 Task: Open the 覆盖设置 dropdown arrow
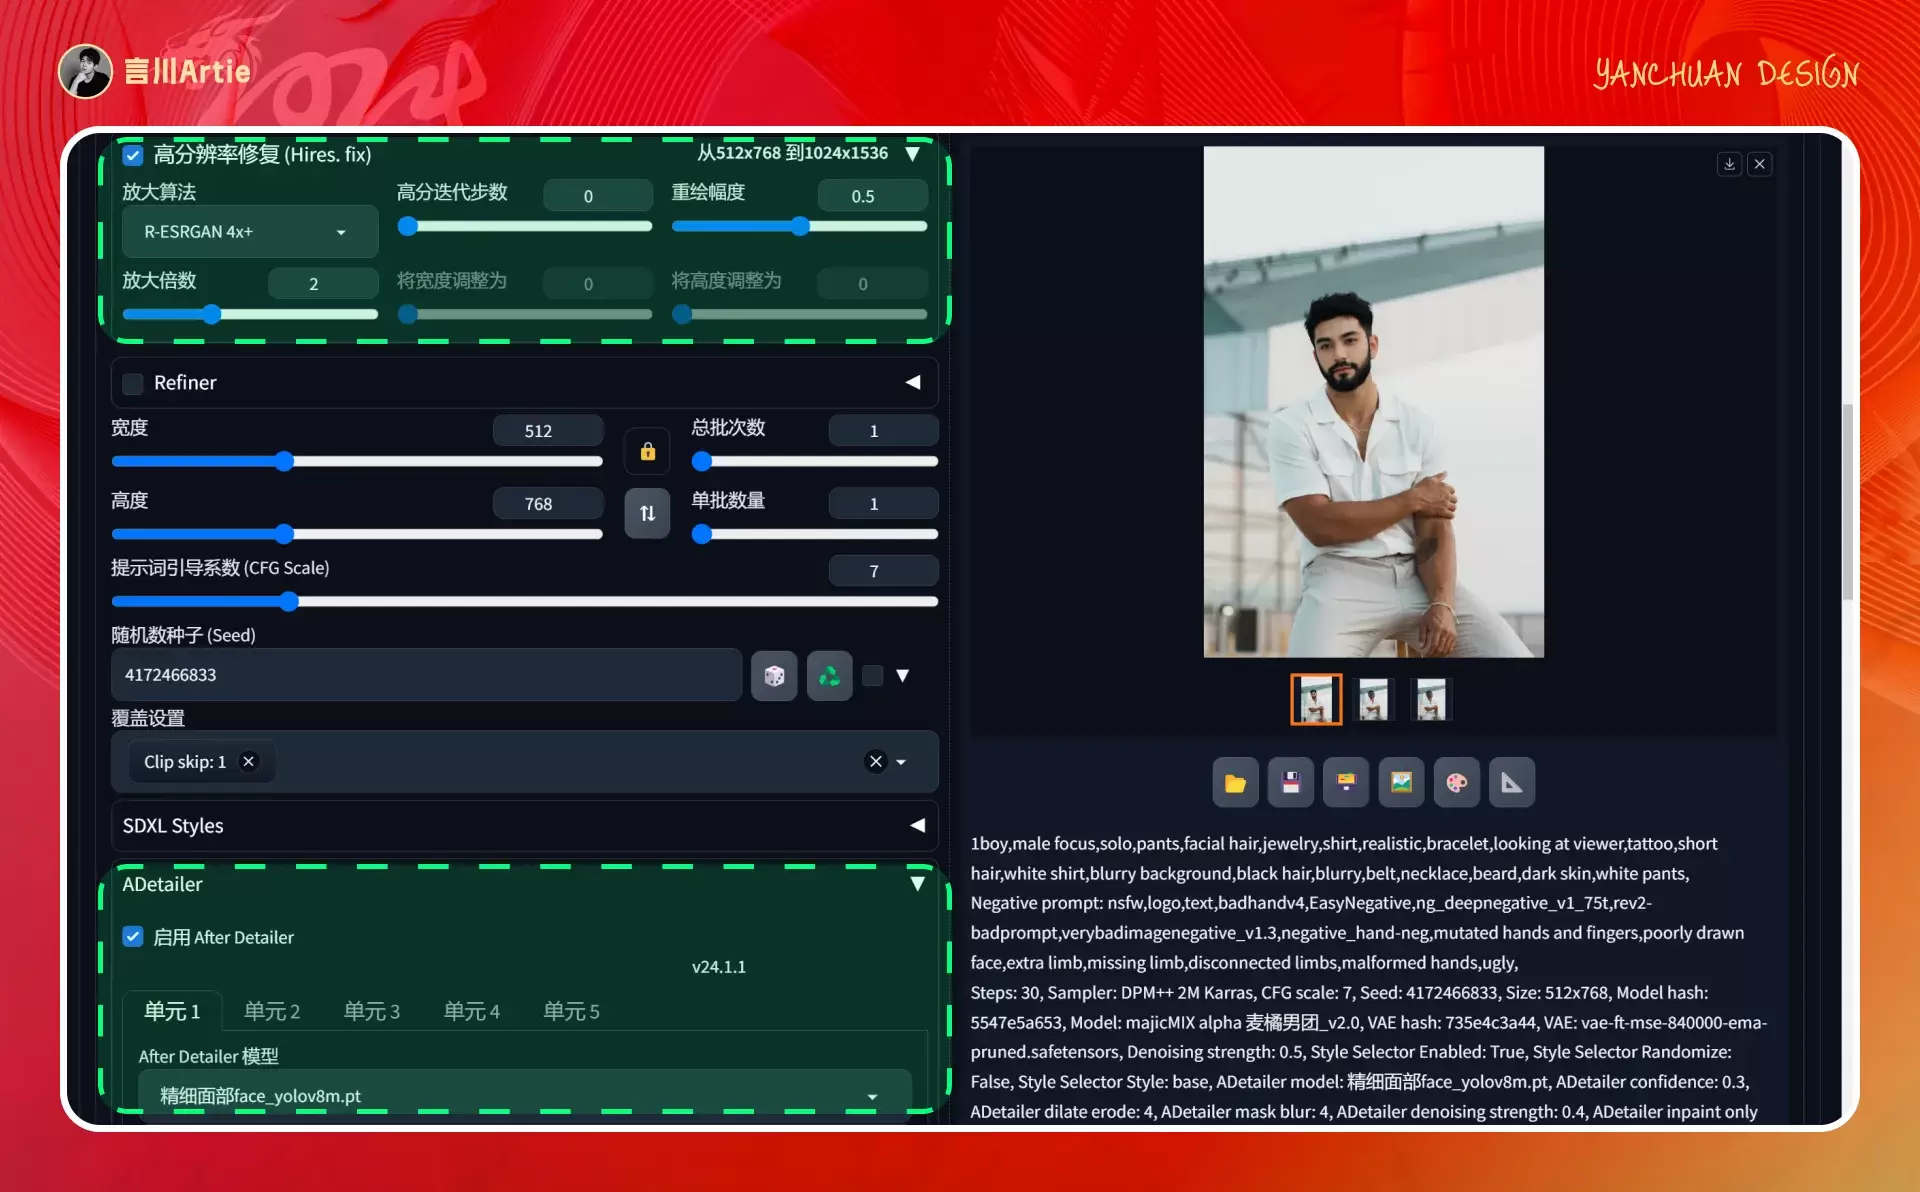[x=901, y=762]
